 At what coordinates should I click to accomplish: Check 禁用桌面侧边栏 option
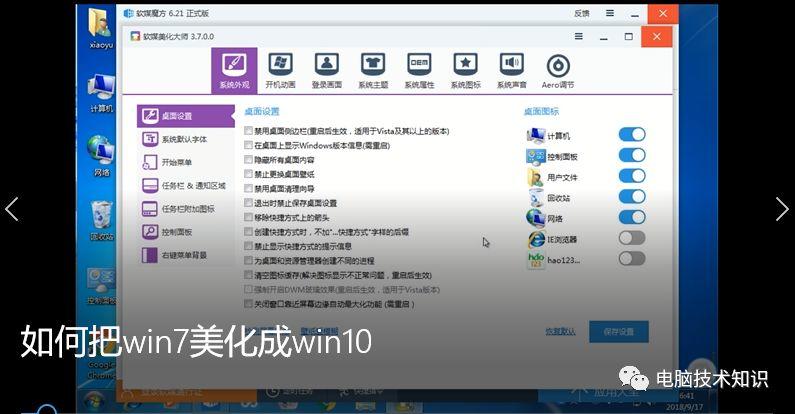click(248, 131)
